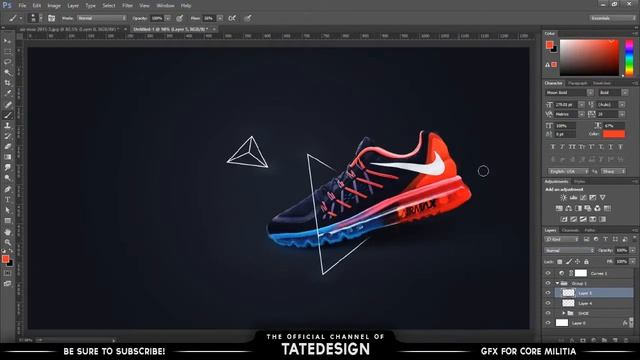Add a Levels adjustment
The height and width of the screenshot is (360, 640).
coord(573,198)
